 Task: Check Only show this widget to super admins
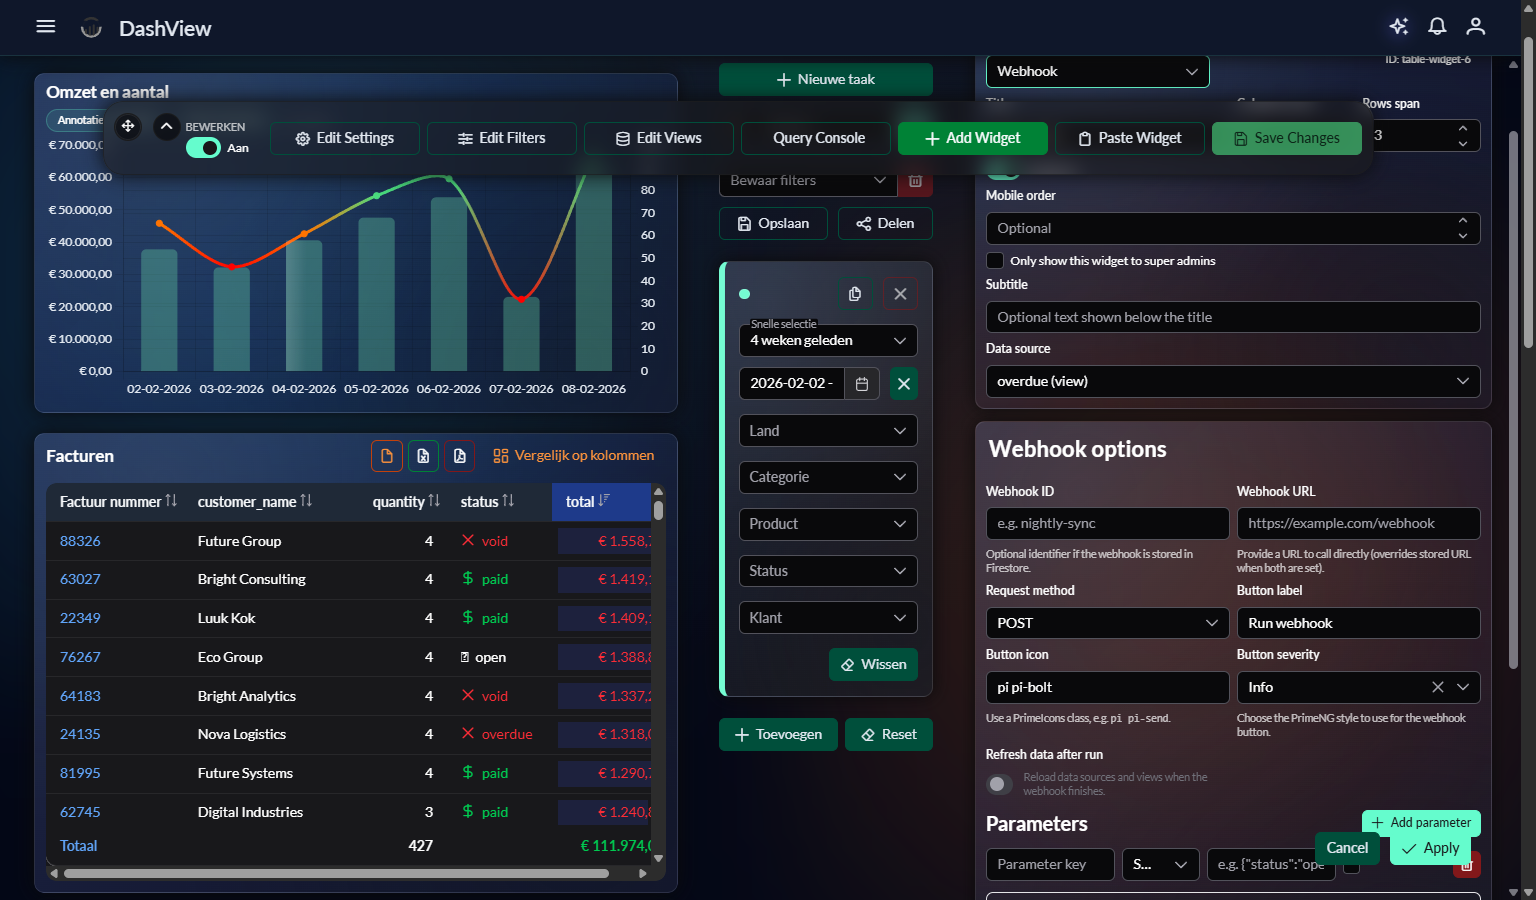(995, 260)
